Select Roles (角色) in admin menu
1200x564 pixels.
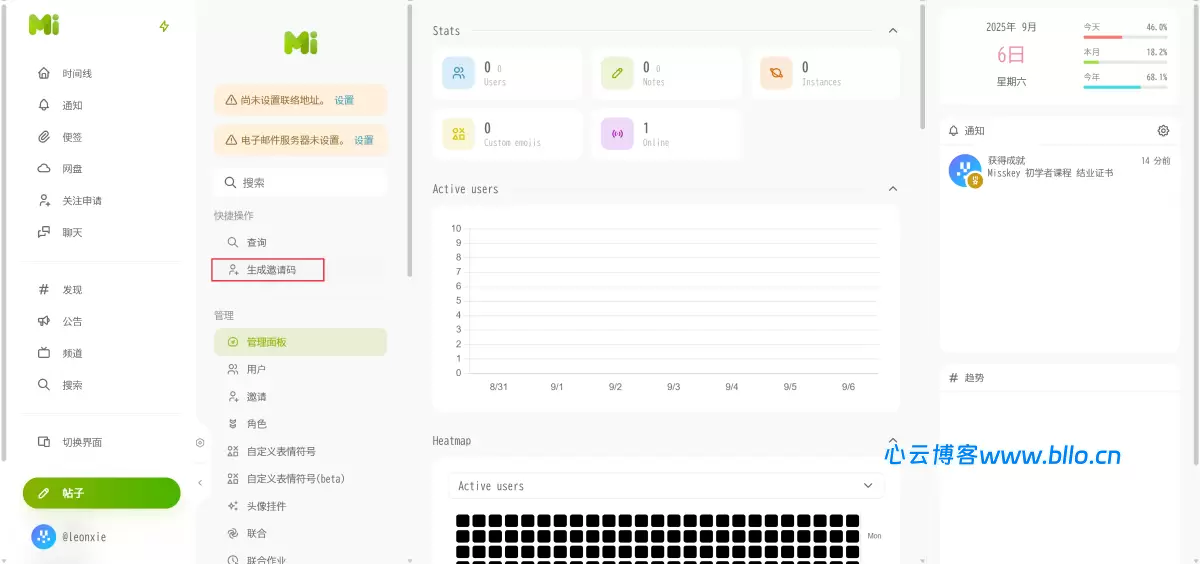(x=256, y=424)
